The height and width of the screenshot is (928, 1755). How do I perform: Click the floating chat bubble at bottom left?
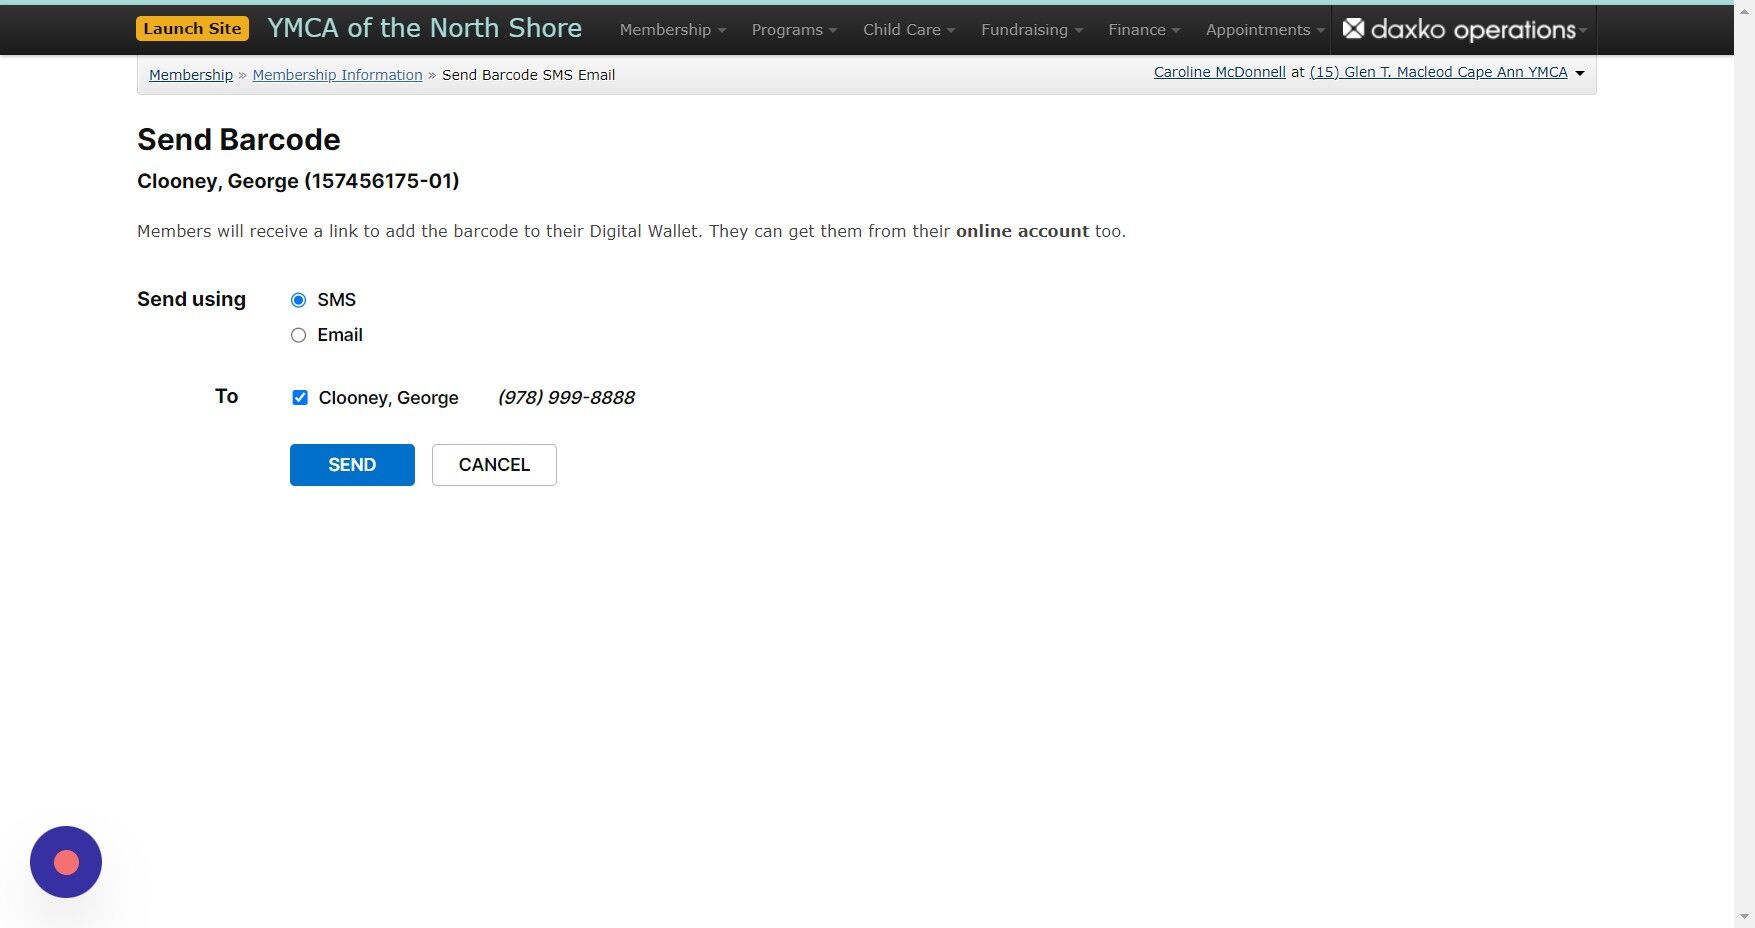tap(66, 861)
